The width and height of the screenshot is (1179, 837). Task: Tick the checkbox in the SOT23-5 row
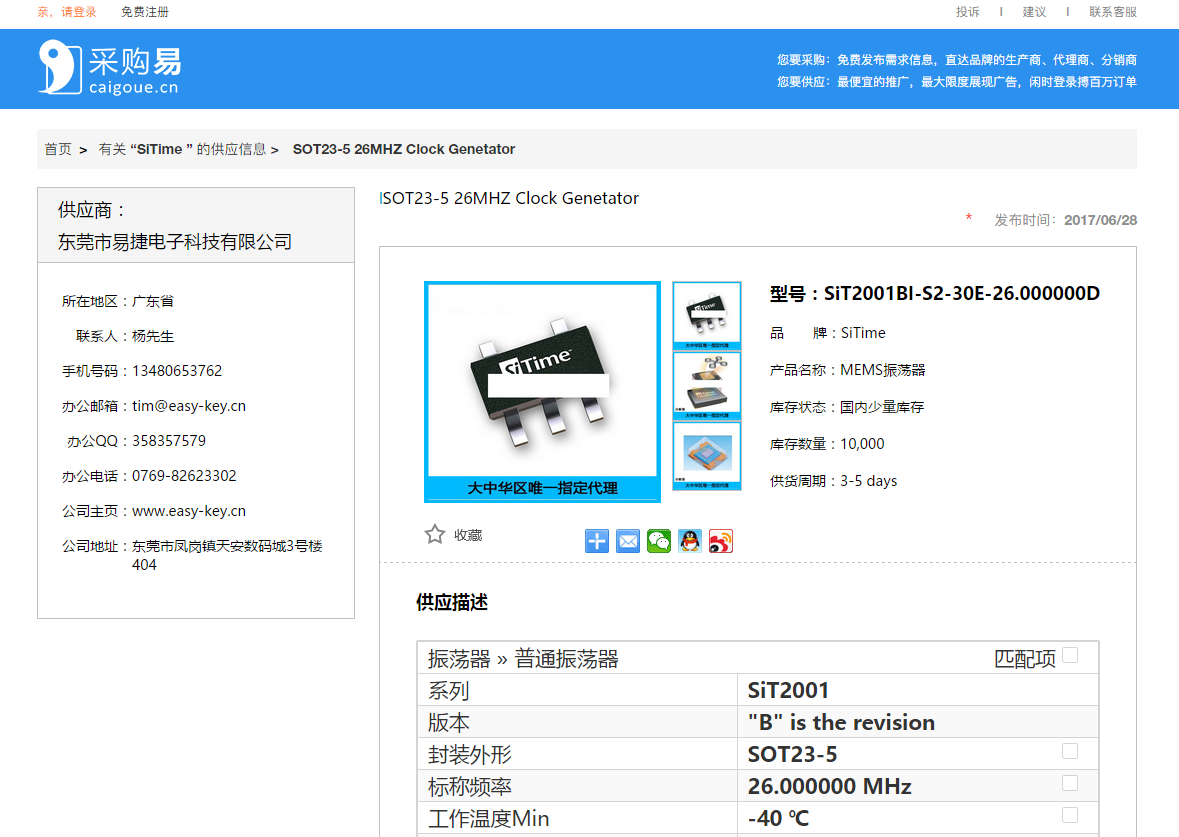(1070, 751)
